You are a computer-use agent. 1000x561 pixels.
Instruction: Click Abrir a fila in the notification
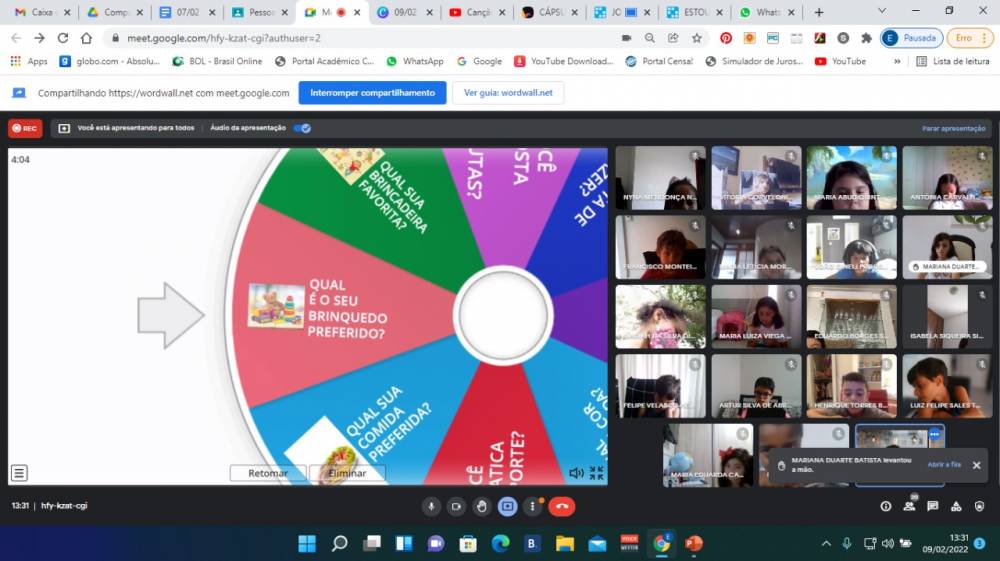[x=944, y=465]
